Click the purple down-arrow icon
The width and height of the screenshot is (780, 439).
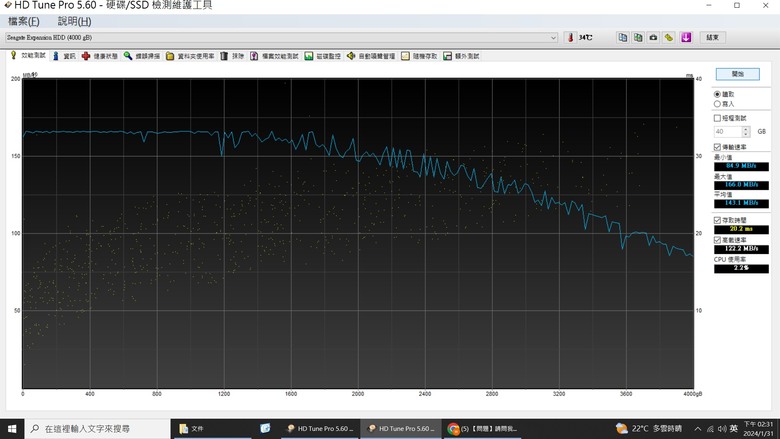click(686, 37)
